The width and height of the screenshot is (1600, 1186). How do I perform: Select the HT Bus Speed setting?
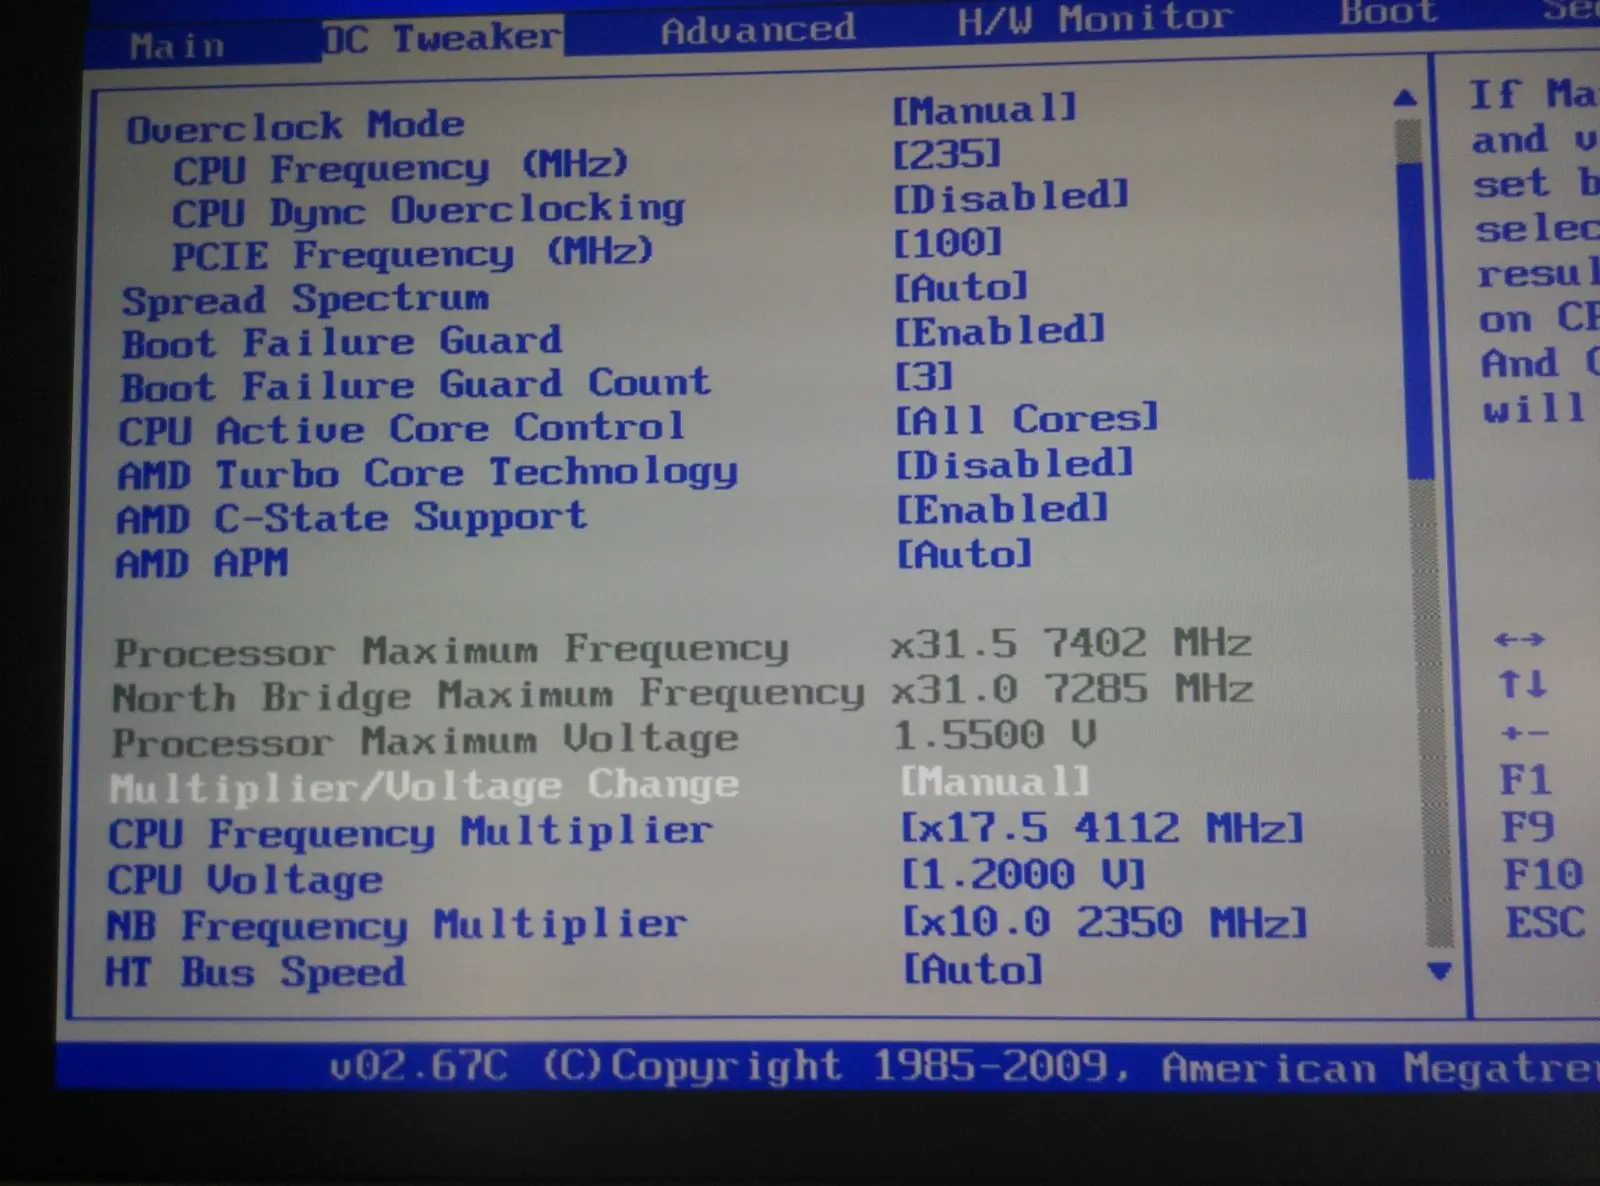255,972
